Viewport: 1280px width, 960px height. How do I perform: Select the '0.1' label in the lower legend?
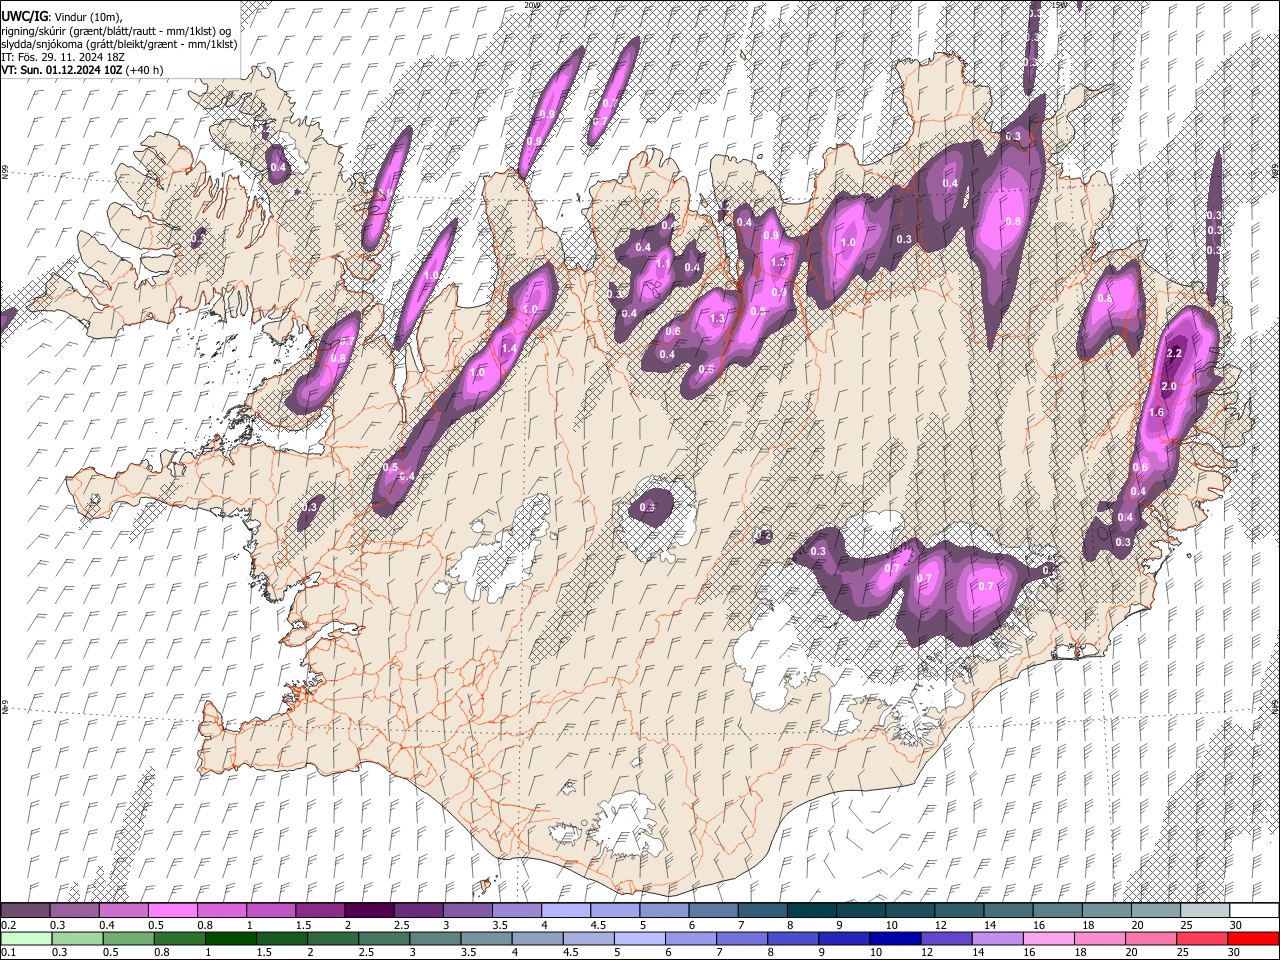(x=7, y=952)
